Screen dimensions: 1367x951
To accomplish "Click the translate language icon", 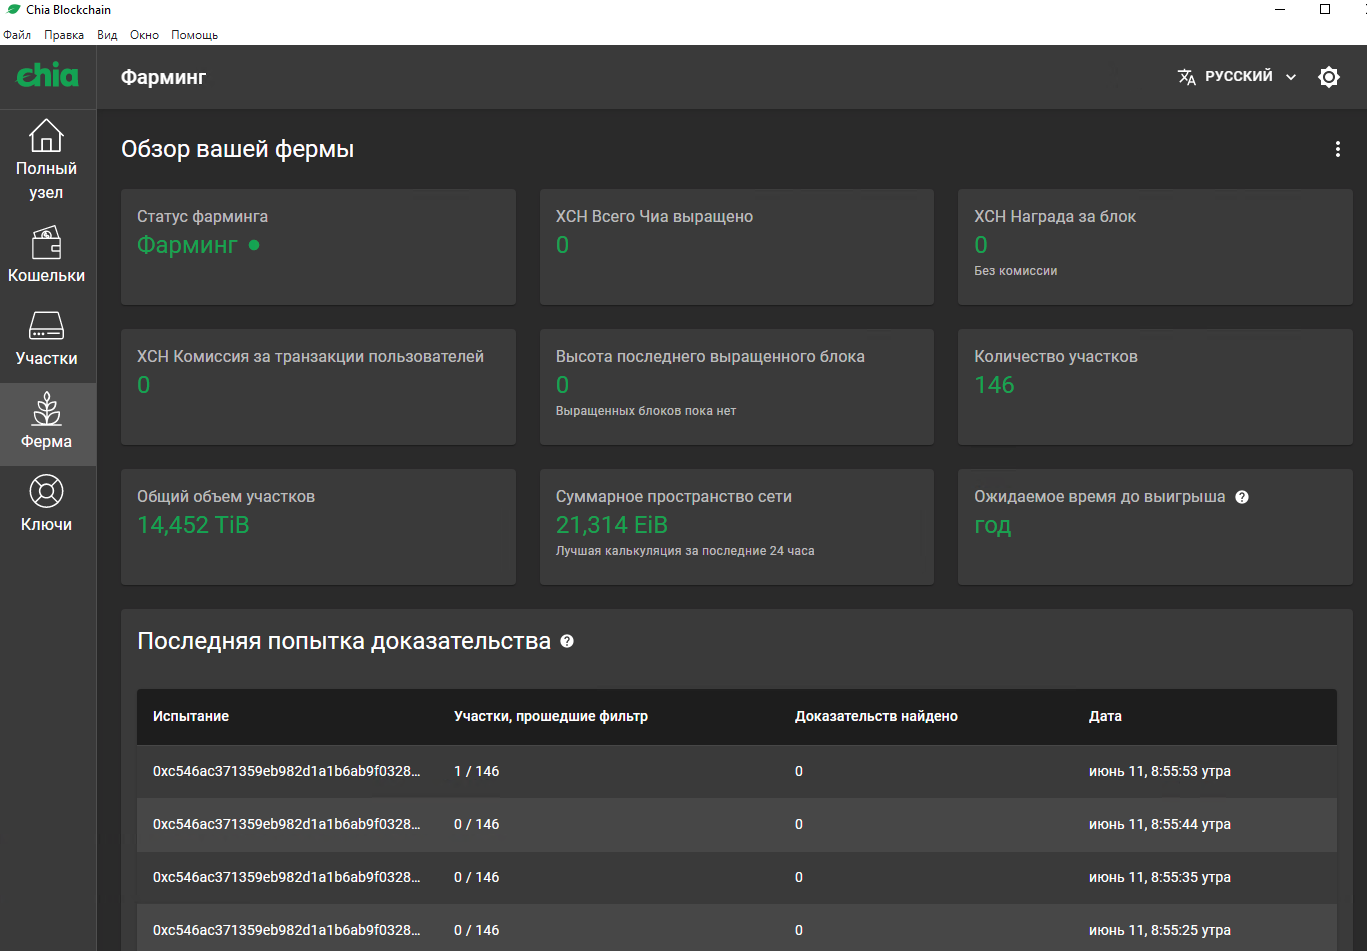I will [x=1187, y=77].
